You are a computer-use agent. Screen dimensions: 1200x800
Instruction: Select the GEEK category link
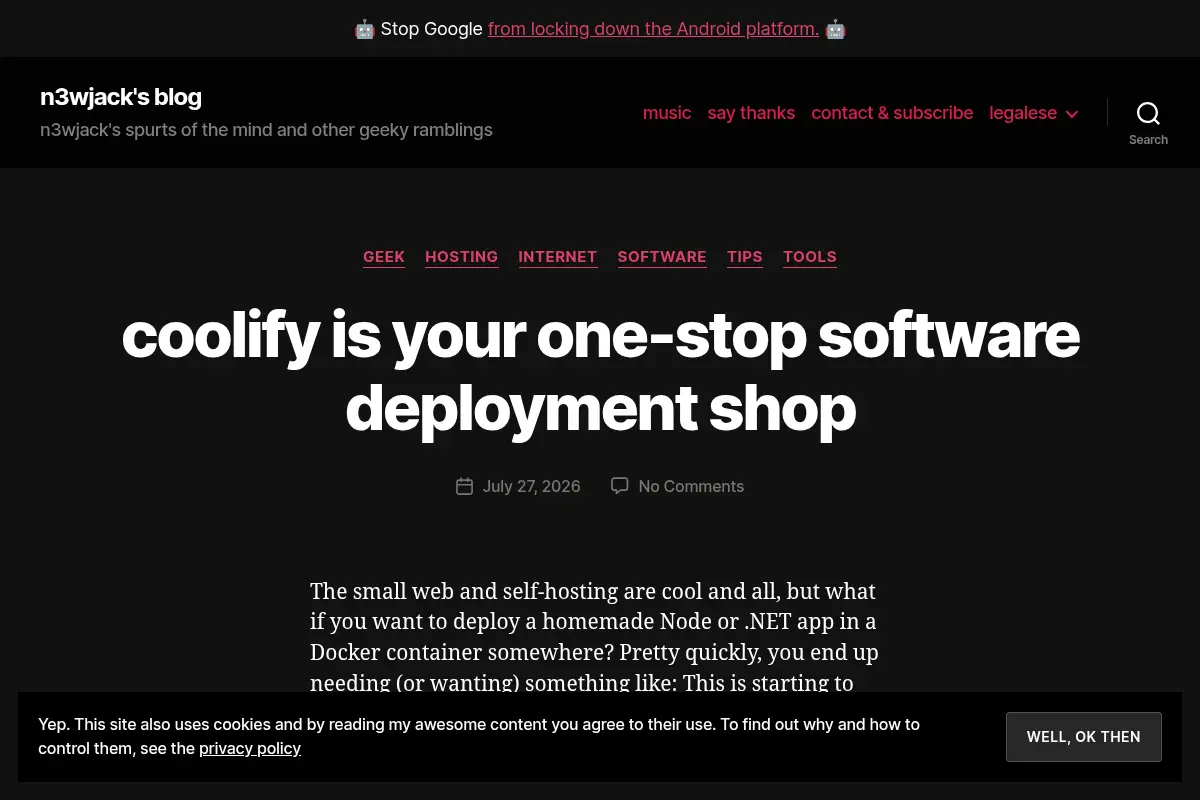[x=384, y=257]
